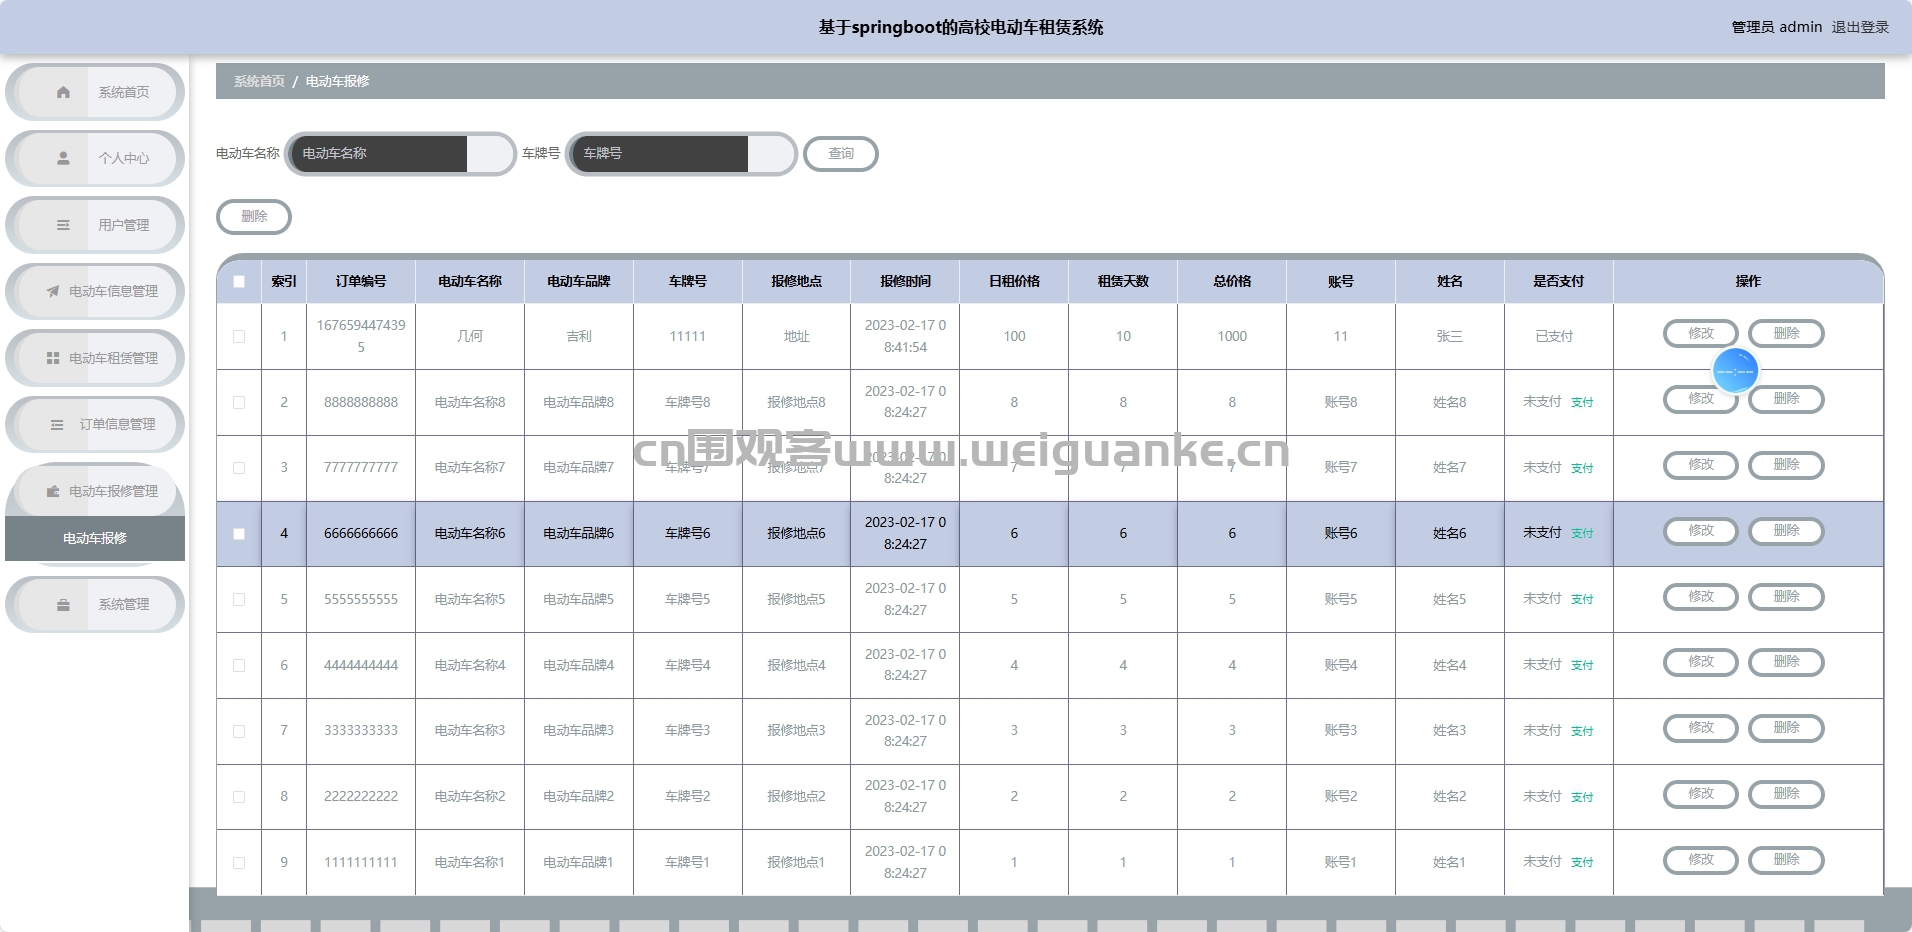Click 删除 for order 3333333333
Viewport: 1912px width, 932px height.
click(1786, 728)
